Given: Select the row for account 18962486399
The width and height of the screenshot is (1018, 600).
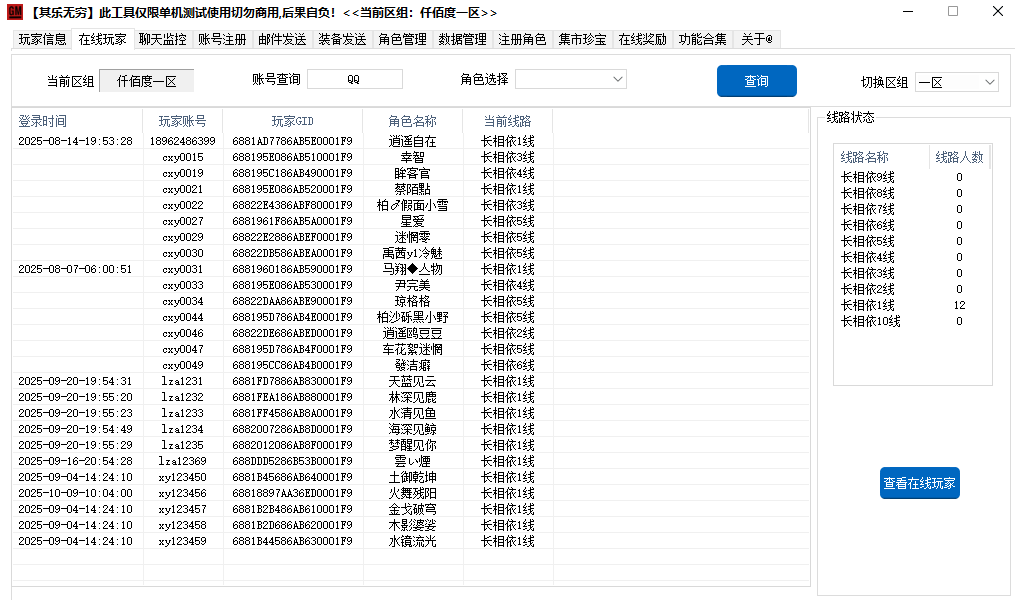Looking at the screenshot, I should [182, 141].
